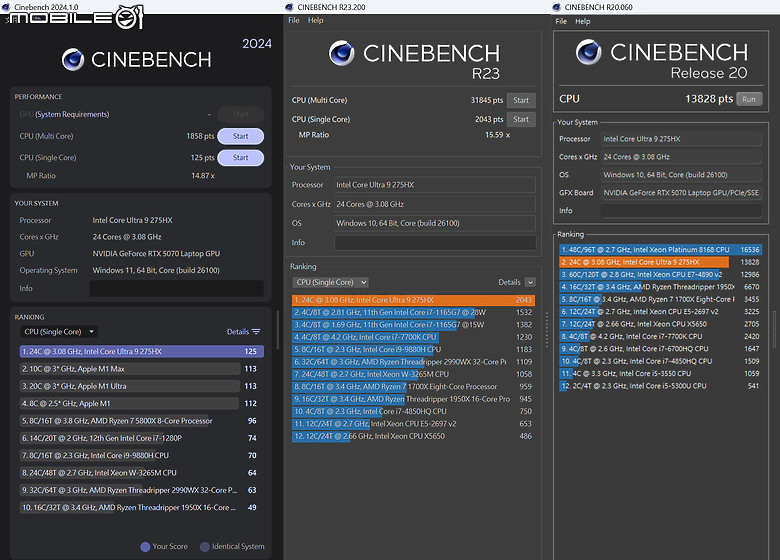
Task: Click the Processor field in Cinebench R23
Action: click(435, 185)
